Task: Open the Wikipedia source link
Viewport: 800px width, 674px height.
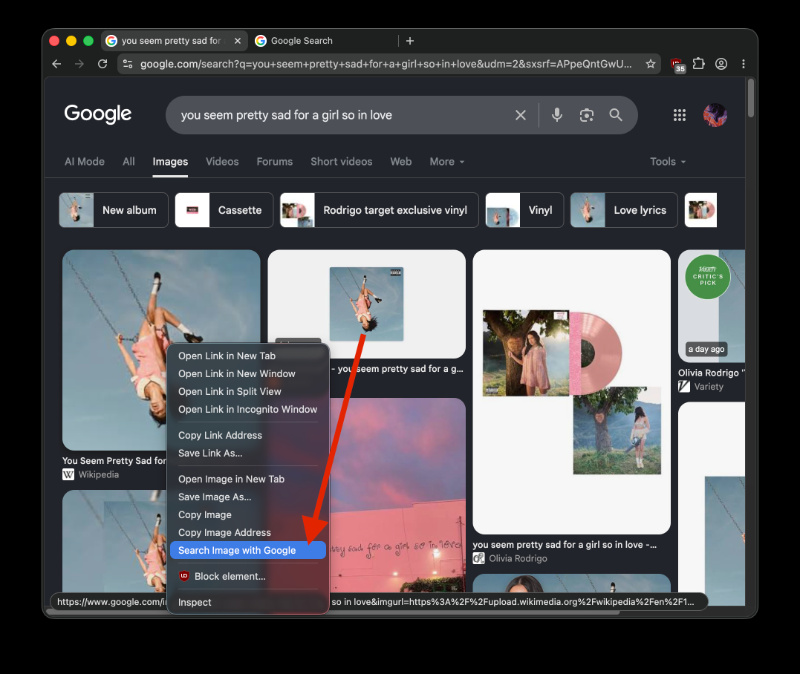Action: pos(91,475)
